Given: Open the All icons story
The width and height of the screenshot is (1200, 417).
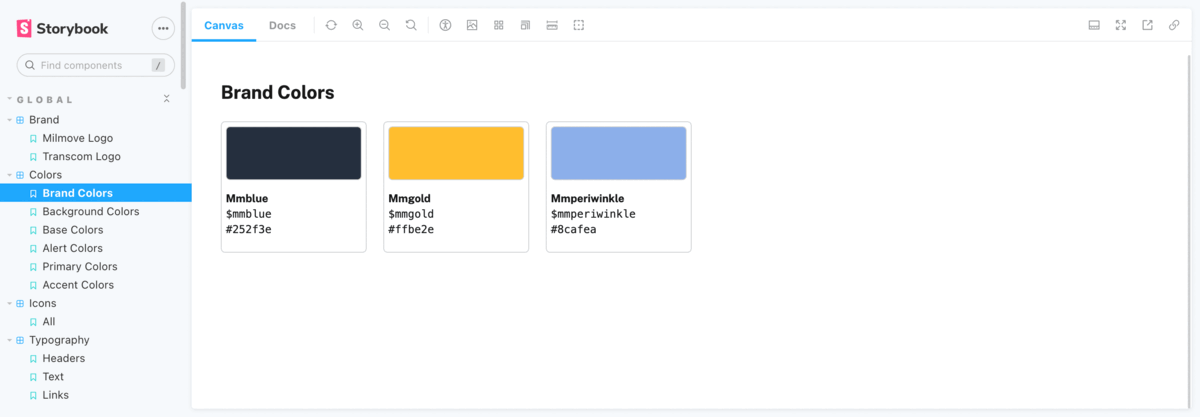Looking at the screenshot, I should [49, 322].
